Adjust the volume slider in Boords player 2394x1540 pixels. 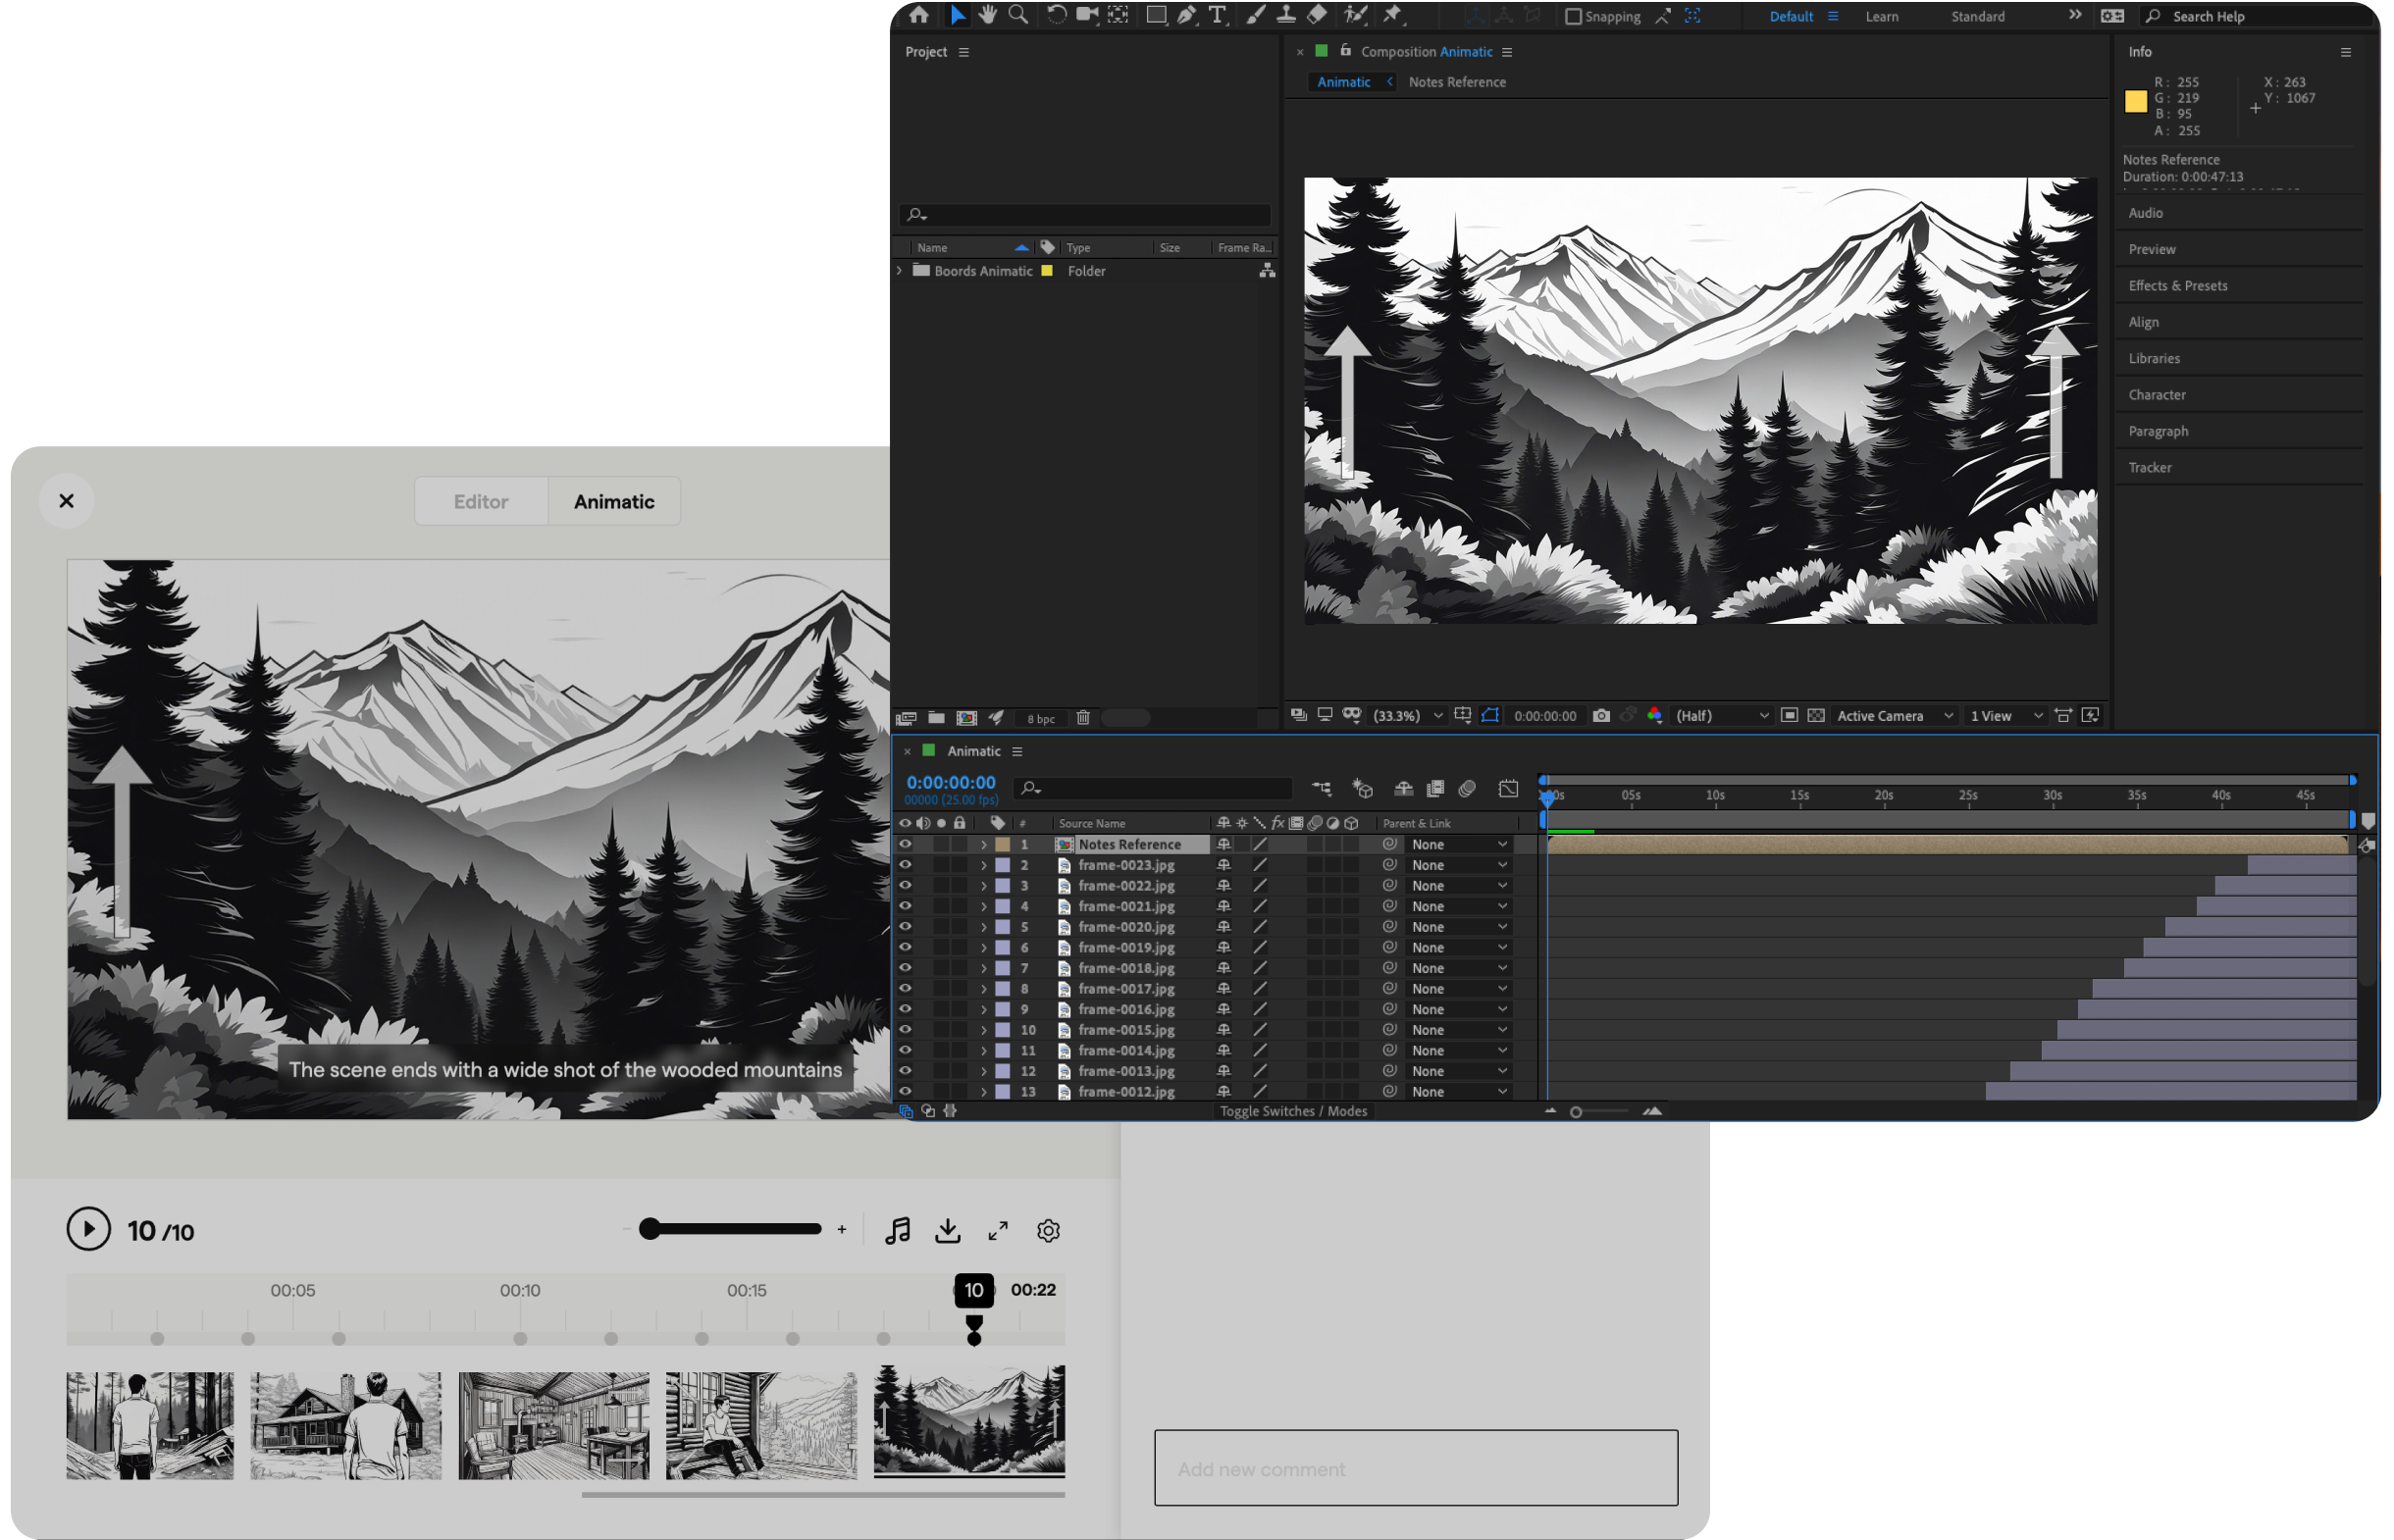(x=731, y=1229)
